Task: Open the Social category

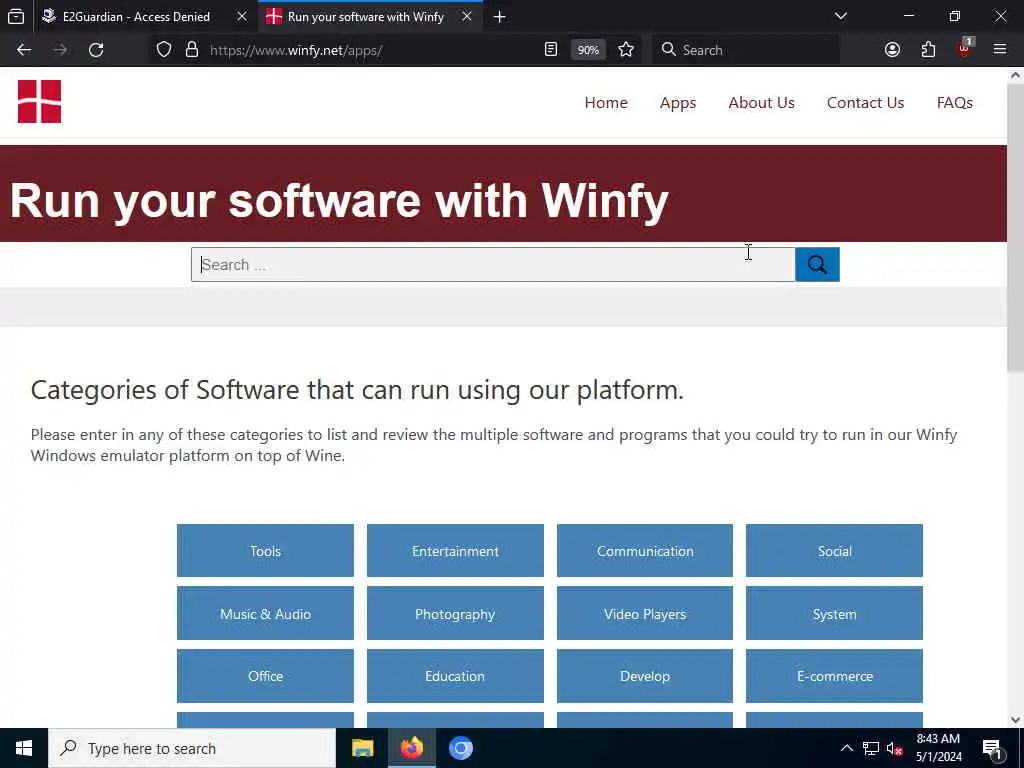Action: pos(835,551)
